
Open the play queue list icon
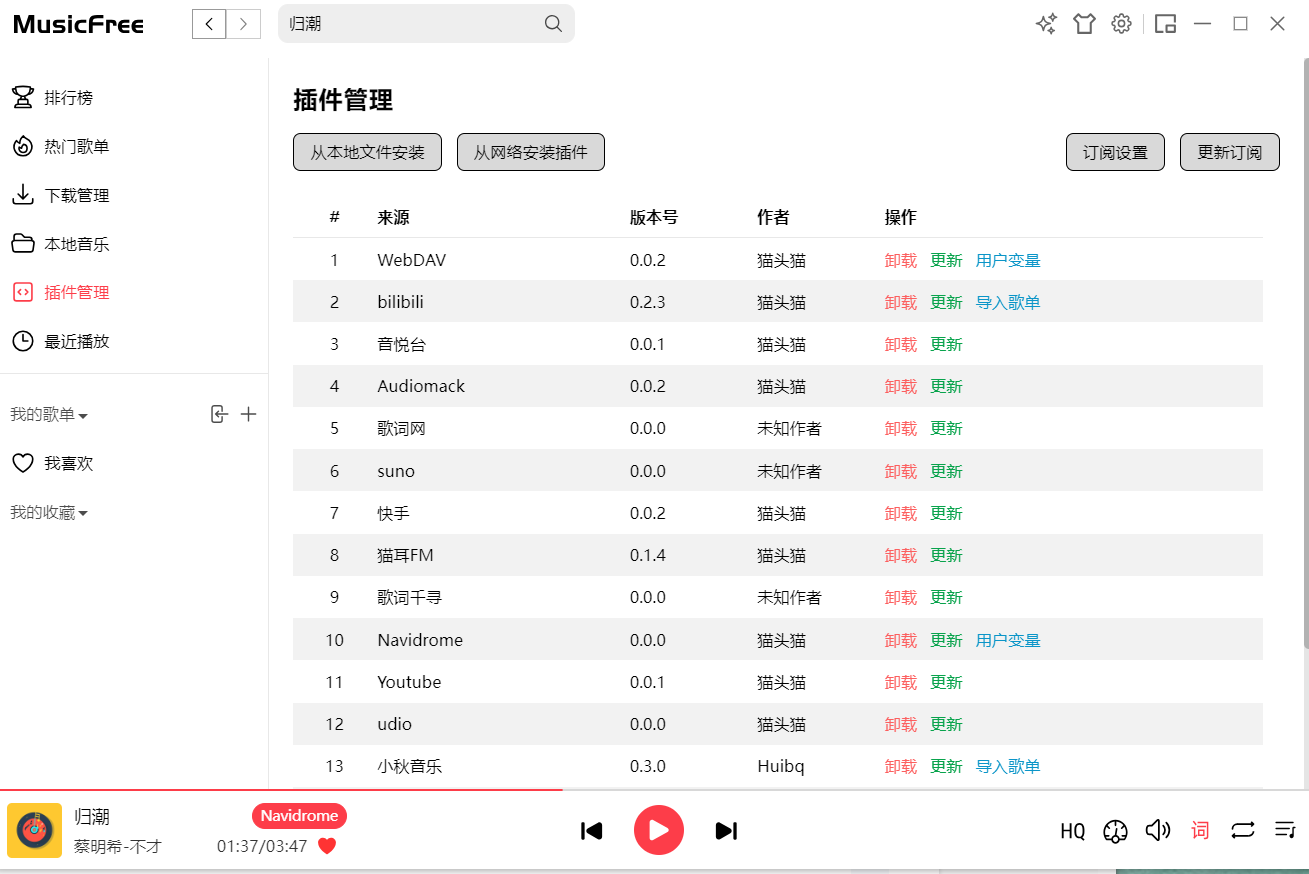(x=1285, y=830)
